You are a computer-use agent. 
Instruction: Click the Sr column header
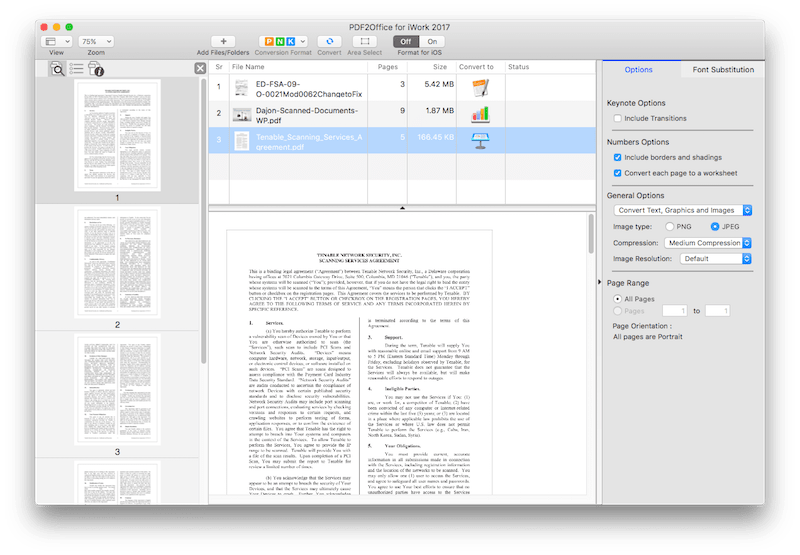click(x=219, y=67)
